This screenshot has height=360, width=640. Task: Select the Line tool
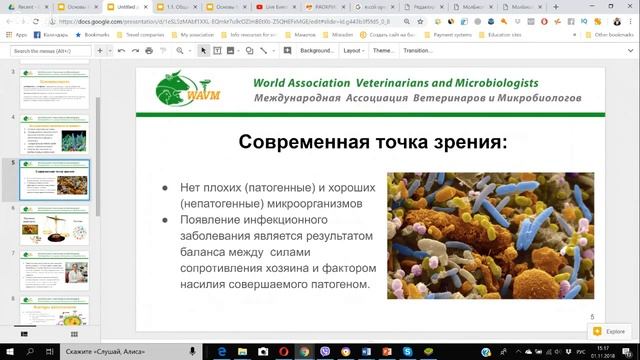(264, 51)
